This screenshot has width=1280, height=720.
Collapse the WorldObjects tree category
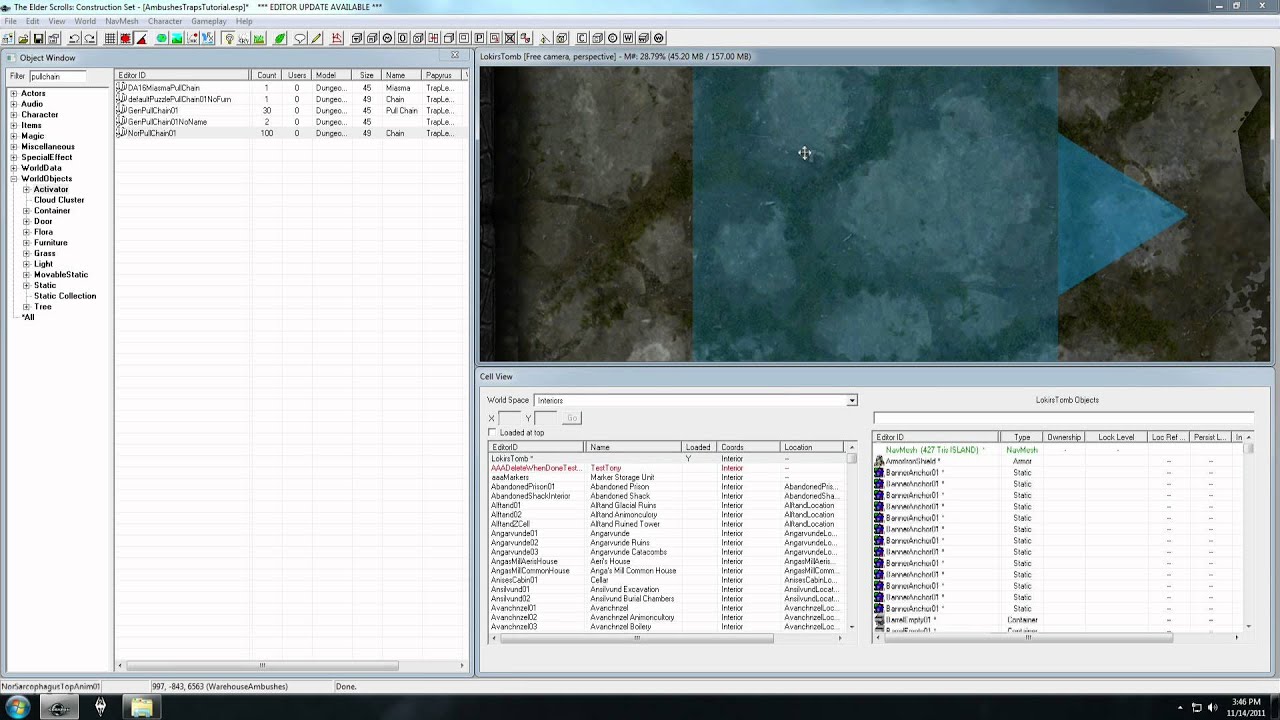(14, 178)
